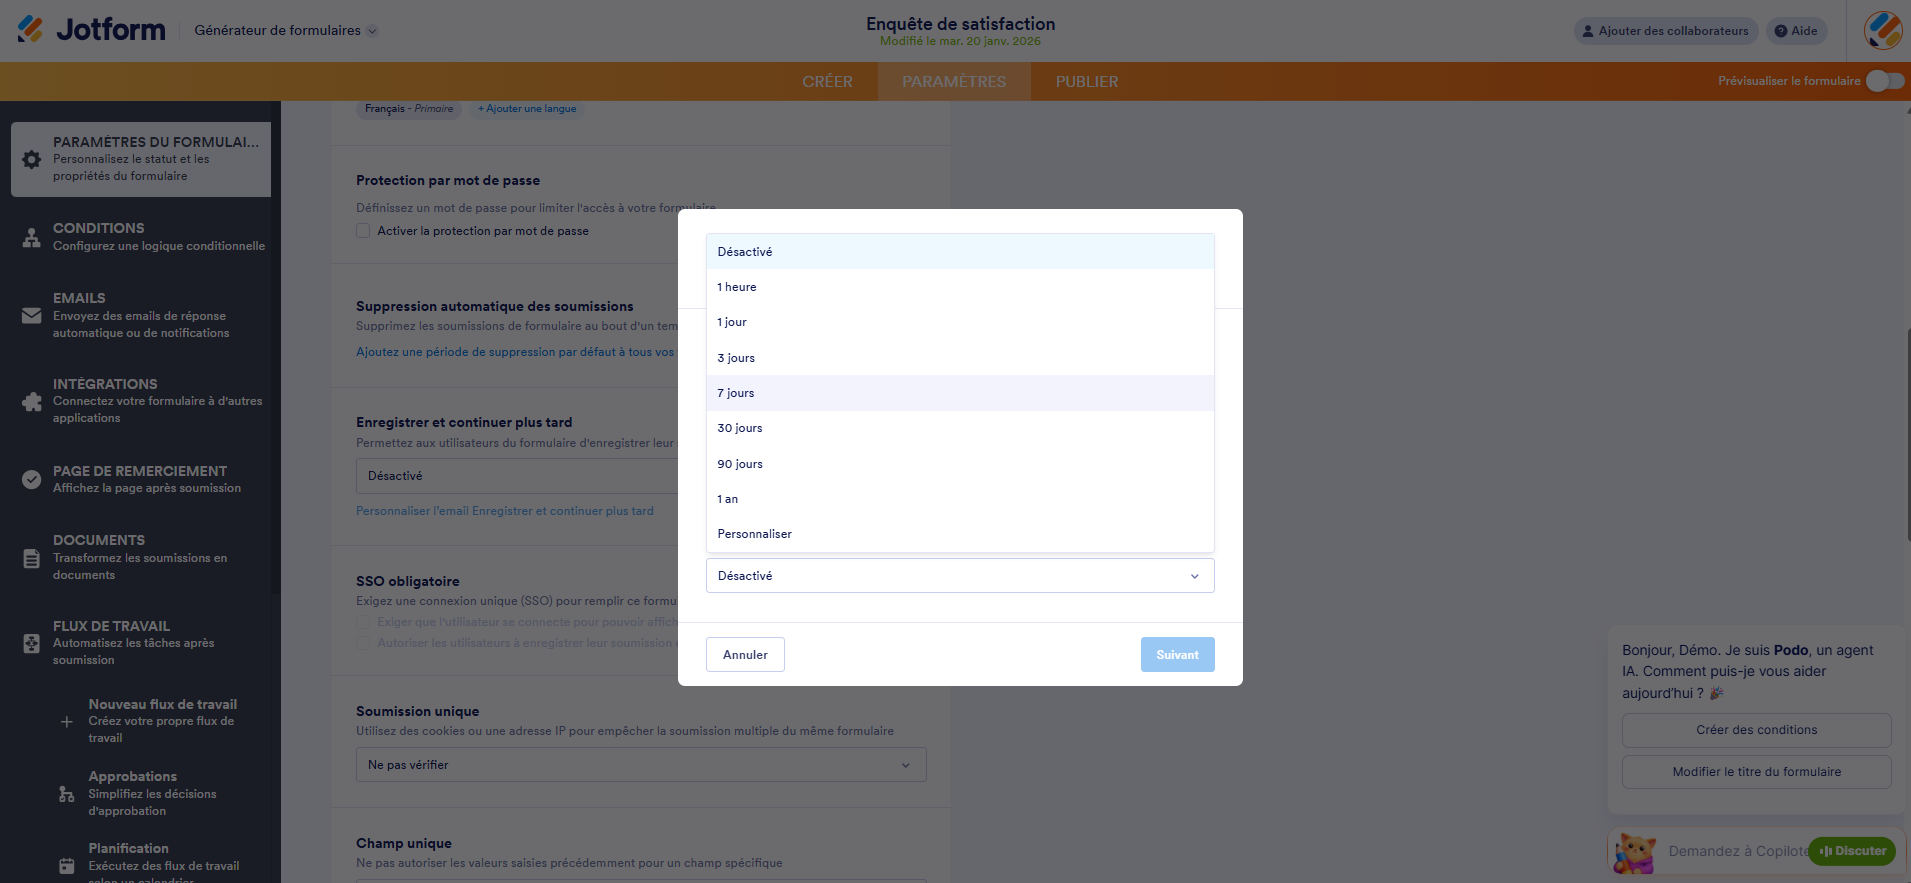
Task: Click the Page de remerciement checkmark icon
Action: point(32,479)
